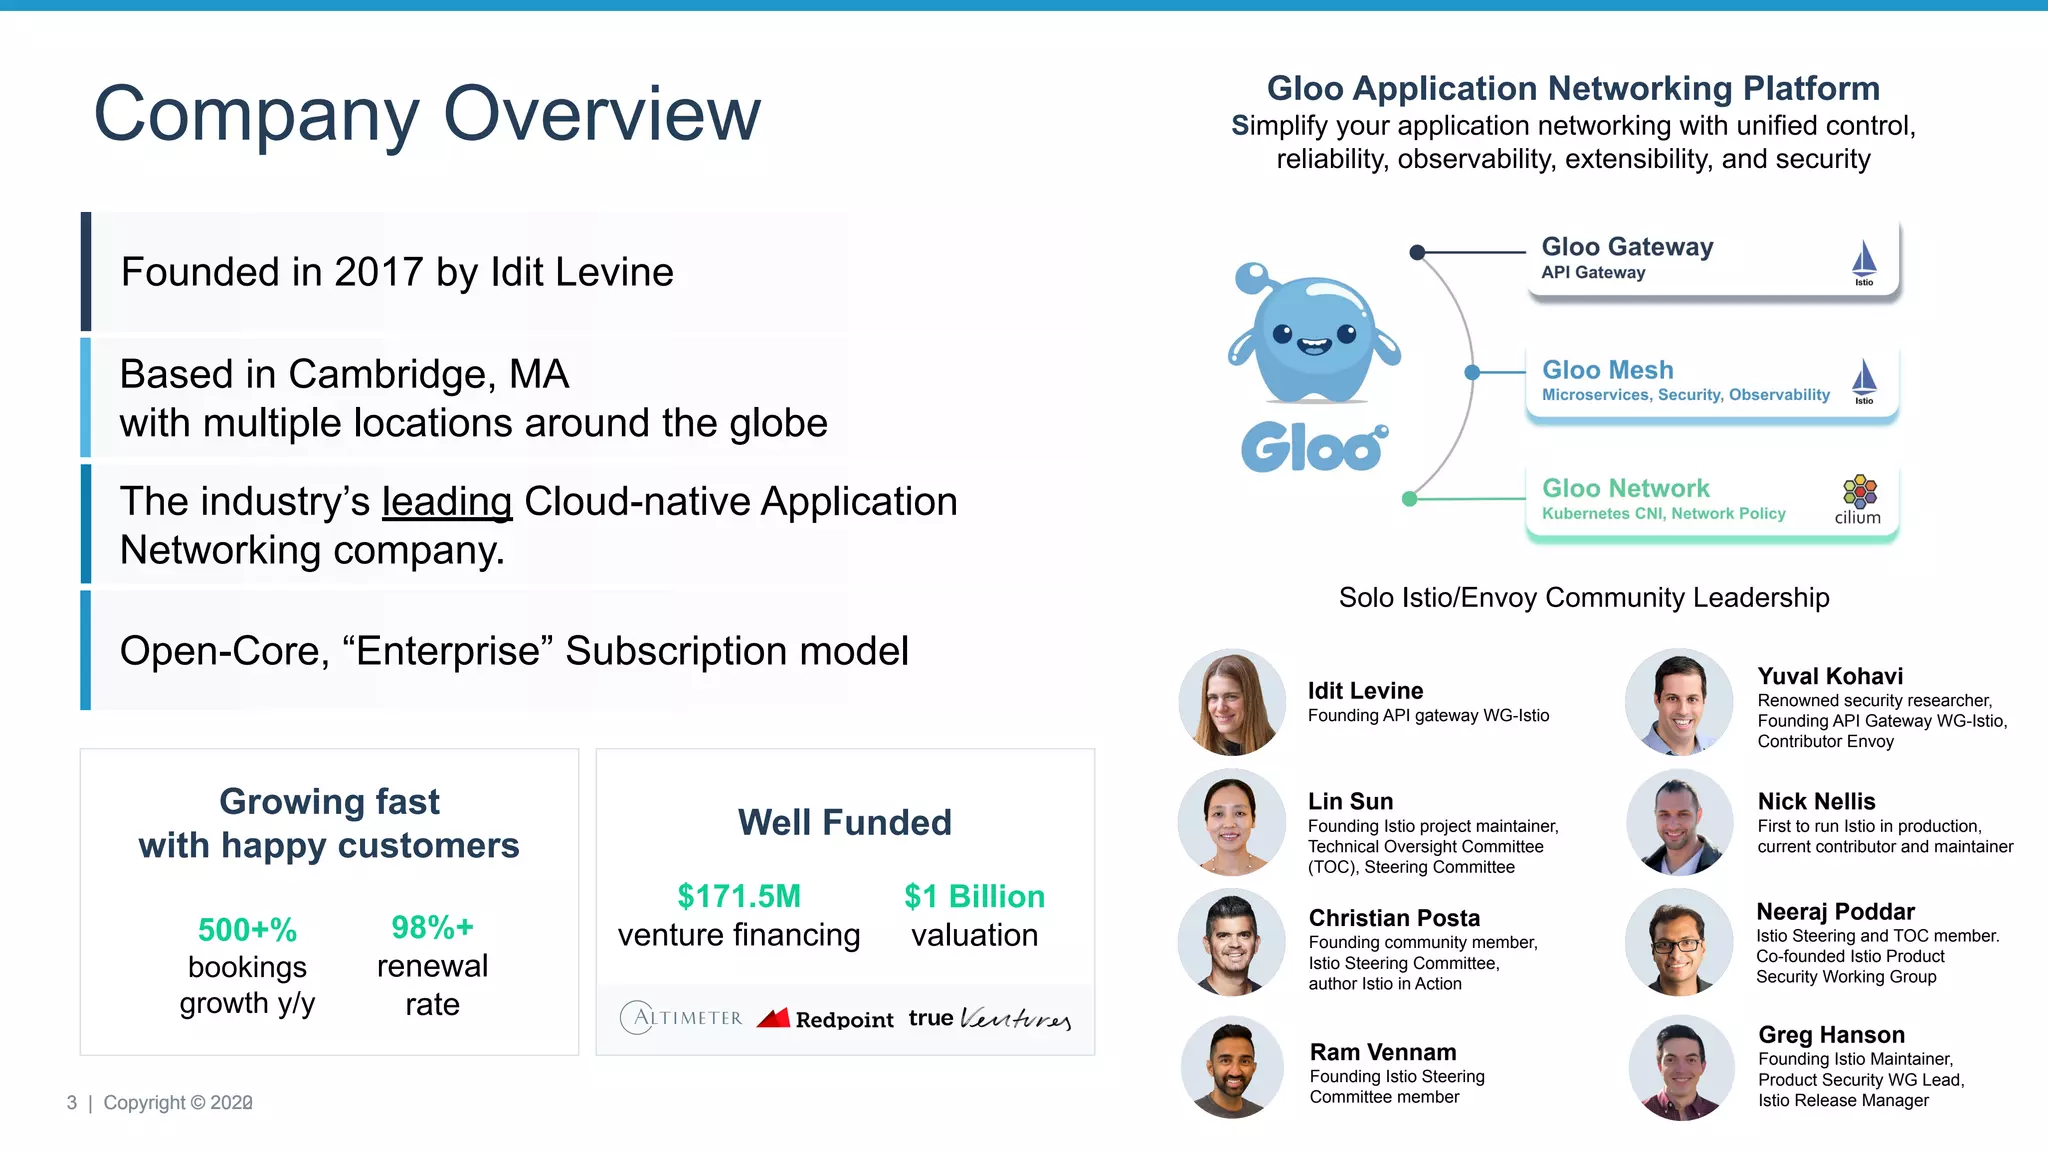The image size is (2048, 1152).
Task: Click 'Istio Release Manager' line
Action: (x=1843, y=1100)
